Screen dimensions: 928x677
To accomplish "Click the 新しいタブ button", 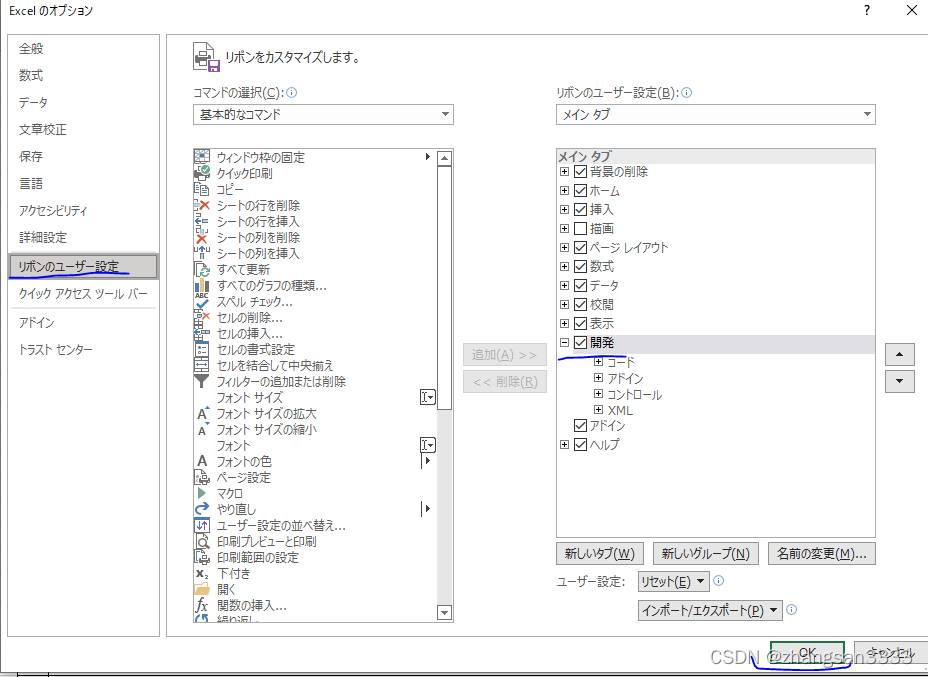I will 600,554.
